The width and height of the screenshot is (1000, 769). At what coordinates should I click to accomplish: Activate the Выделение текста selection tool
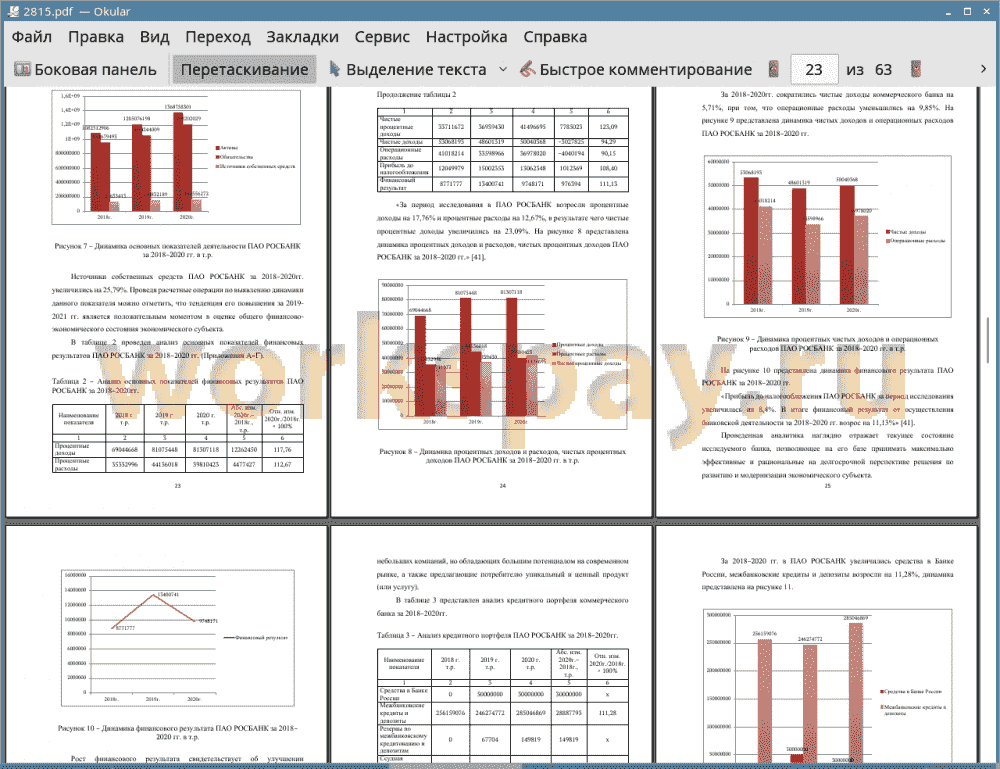click(408, 69)
